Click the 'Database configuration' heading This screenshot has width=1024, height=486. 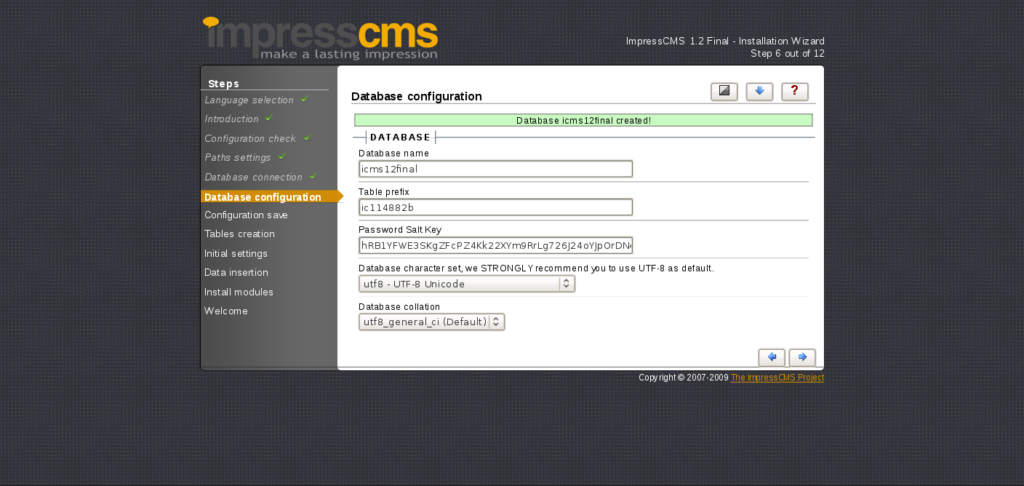pyautogui.click(x=417, y=97)
